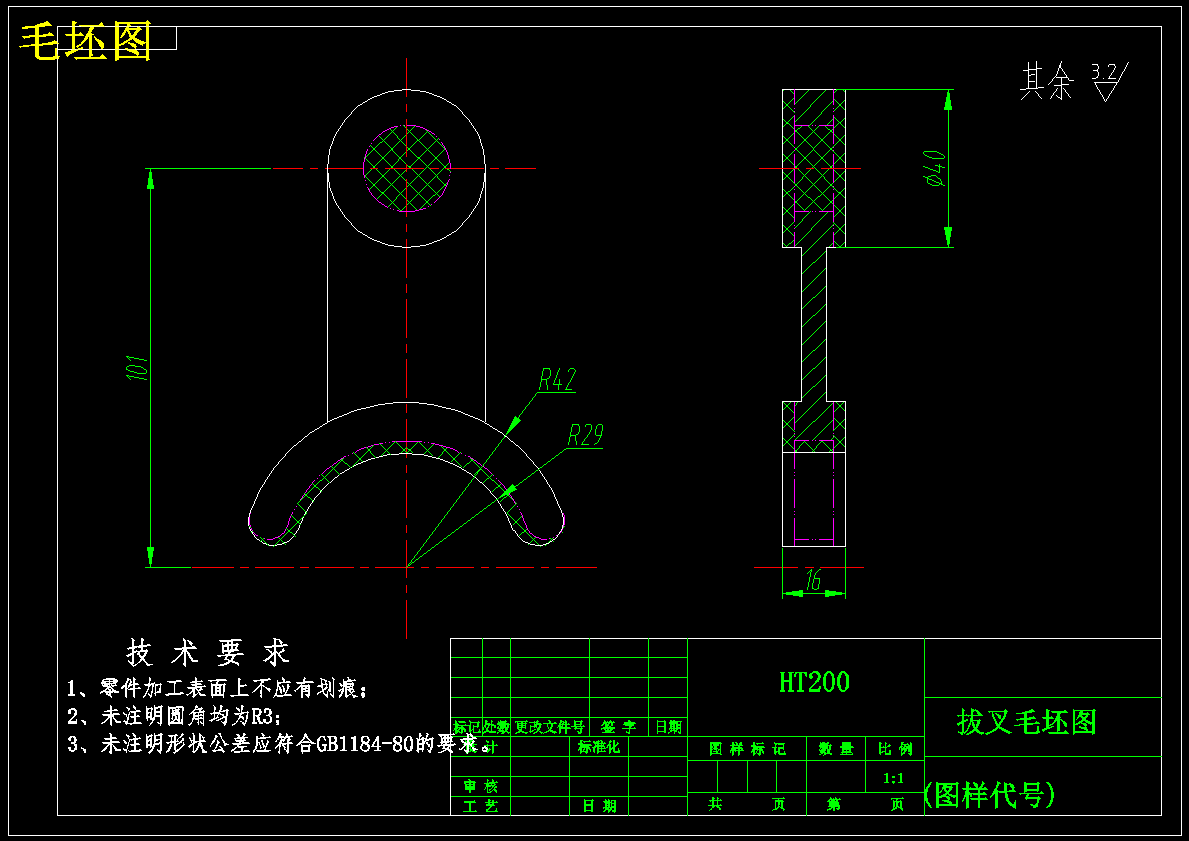1189x841 pixels.
Task: Click the 图样标记 header cell
Action: (x=747, y=749)
